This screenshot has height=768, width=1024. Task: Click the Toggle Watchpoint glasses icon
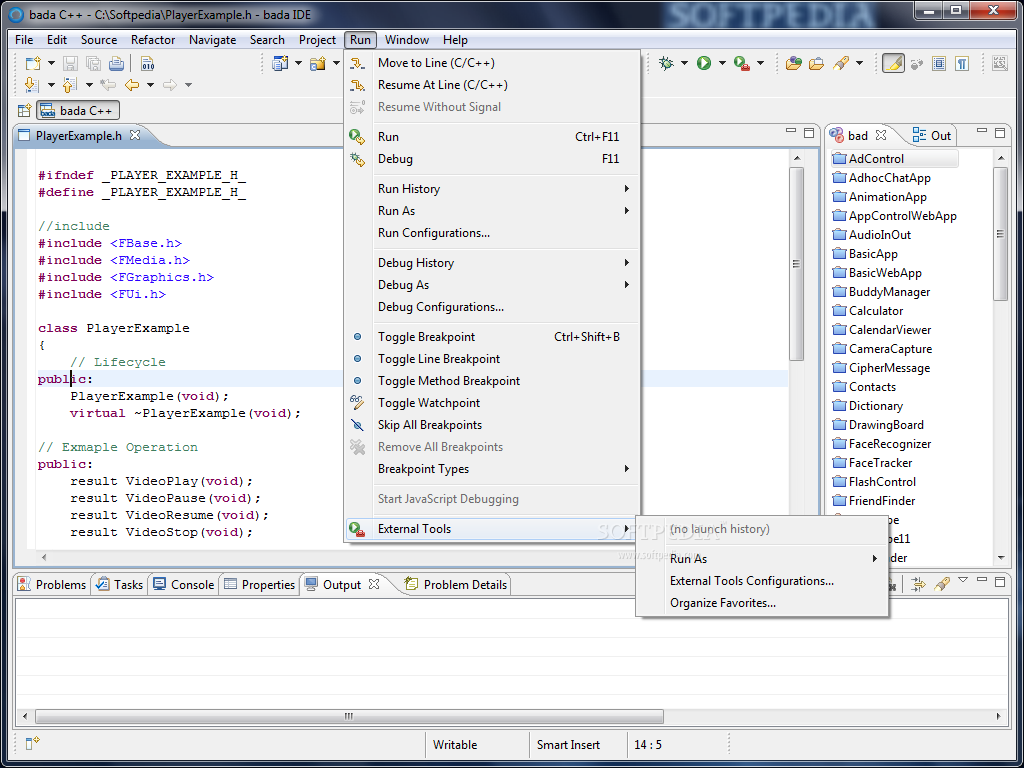357,403
